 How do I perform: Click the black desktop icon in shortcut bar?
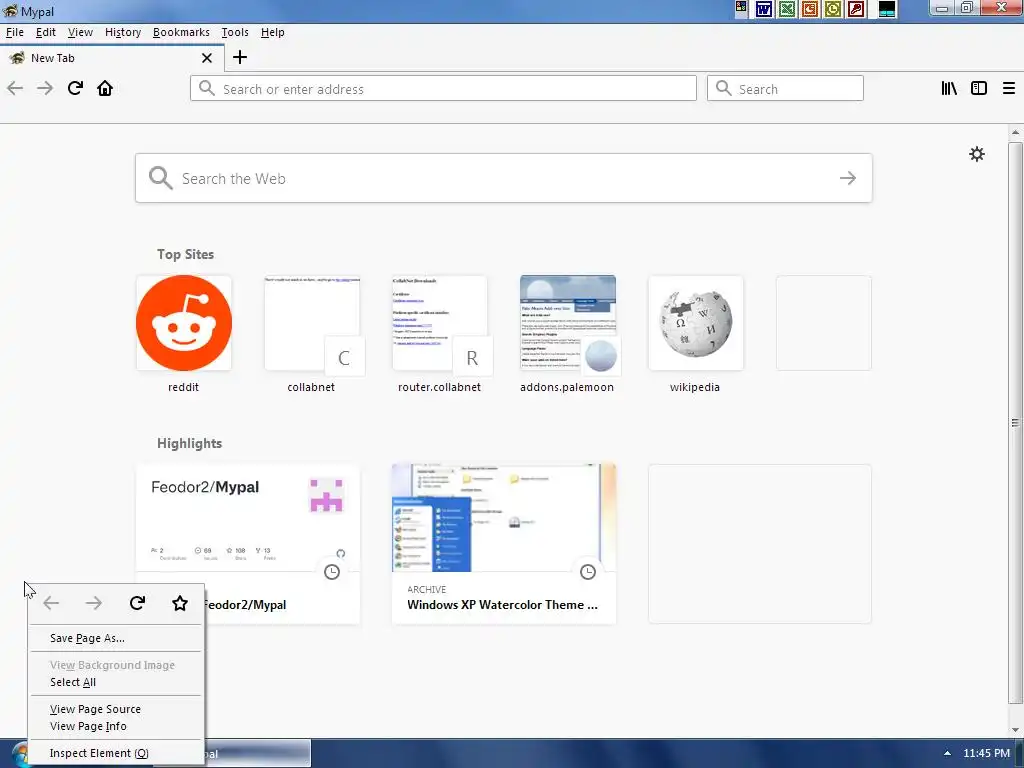pyautogui.click(x=887, y=9)
